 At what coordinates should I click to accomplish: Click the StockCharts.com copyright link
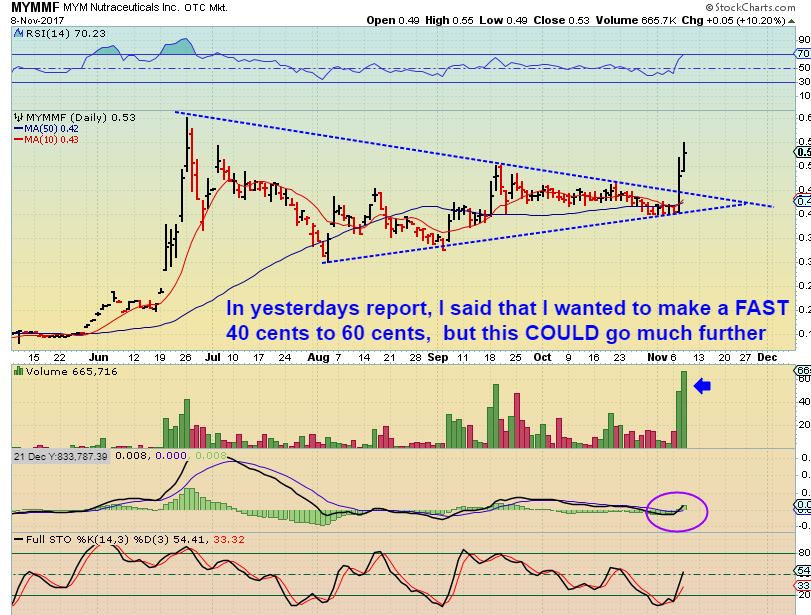750,7
